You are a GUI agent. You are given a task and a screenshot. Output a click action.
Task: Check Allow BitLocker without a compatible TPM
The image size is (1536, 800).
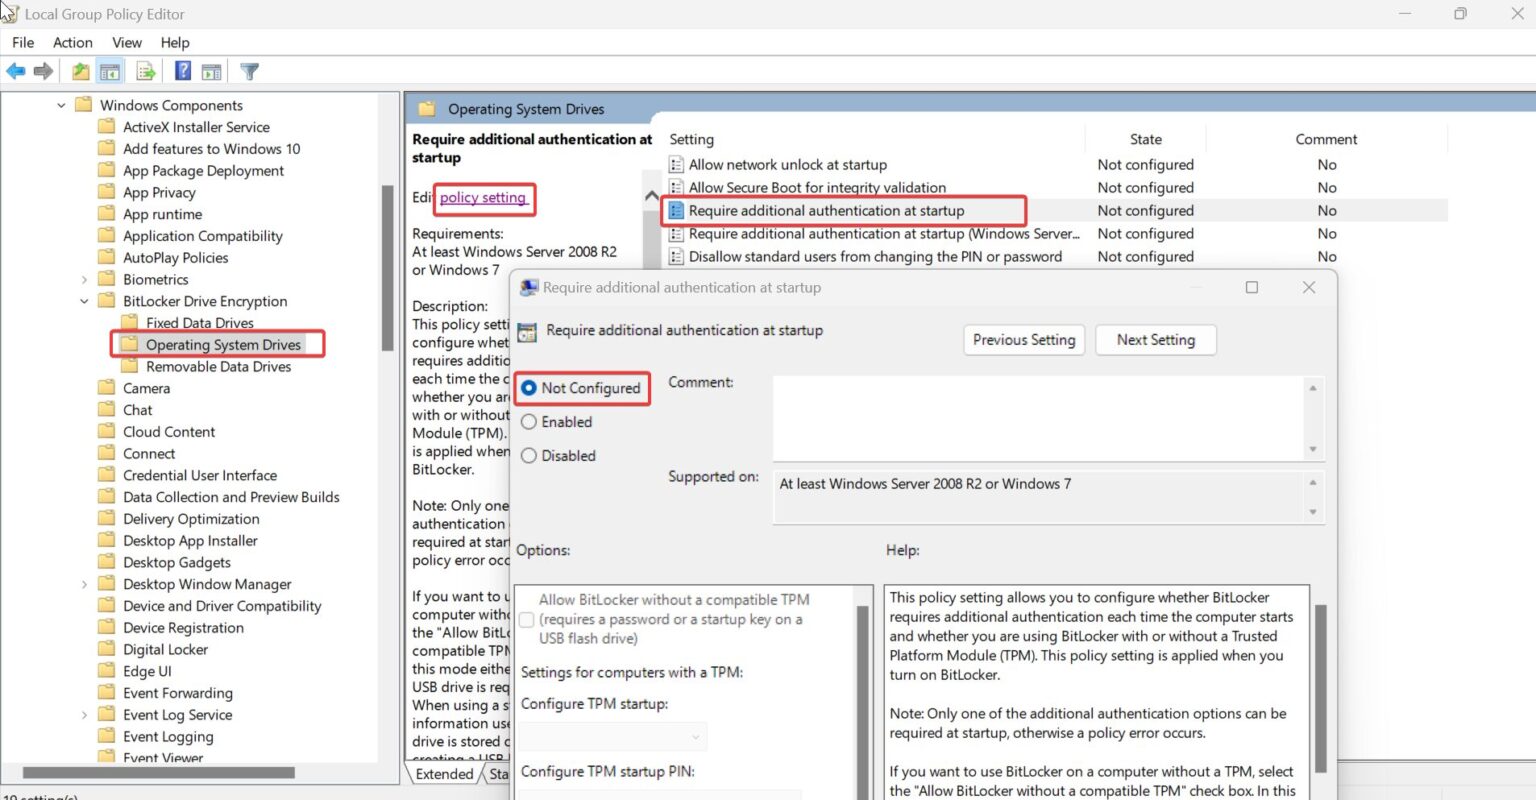click(526, 619)
